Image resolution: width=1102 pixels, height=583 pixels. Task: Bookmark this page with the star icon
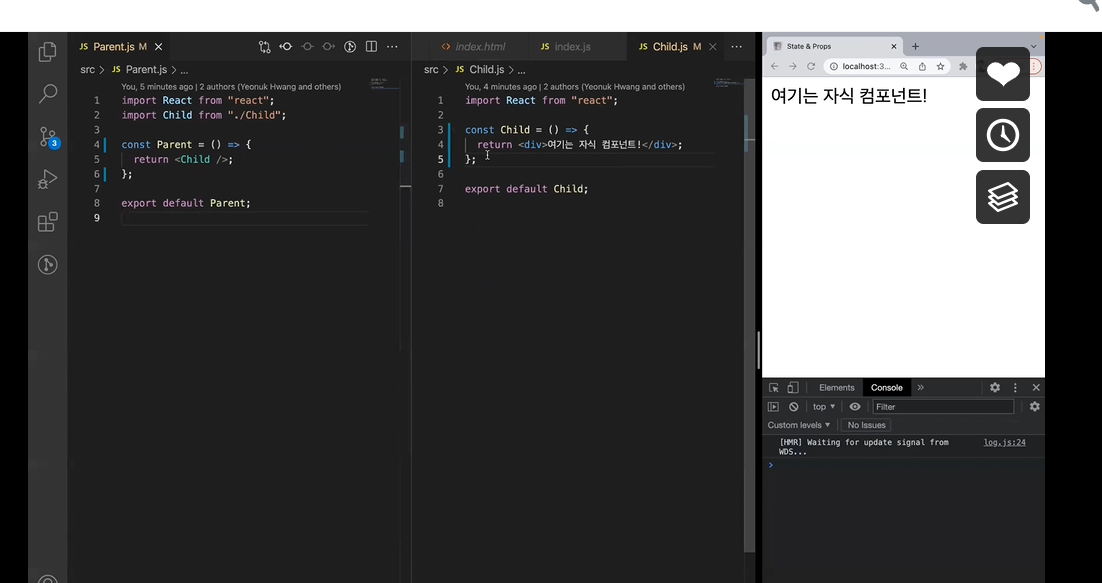(x=940, y=66)
